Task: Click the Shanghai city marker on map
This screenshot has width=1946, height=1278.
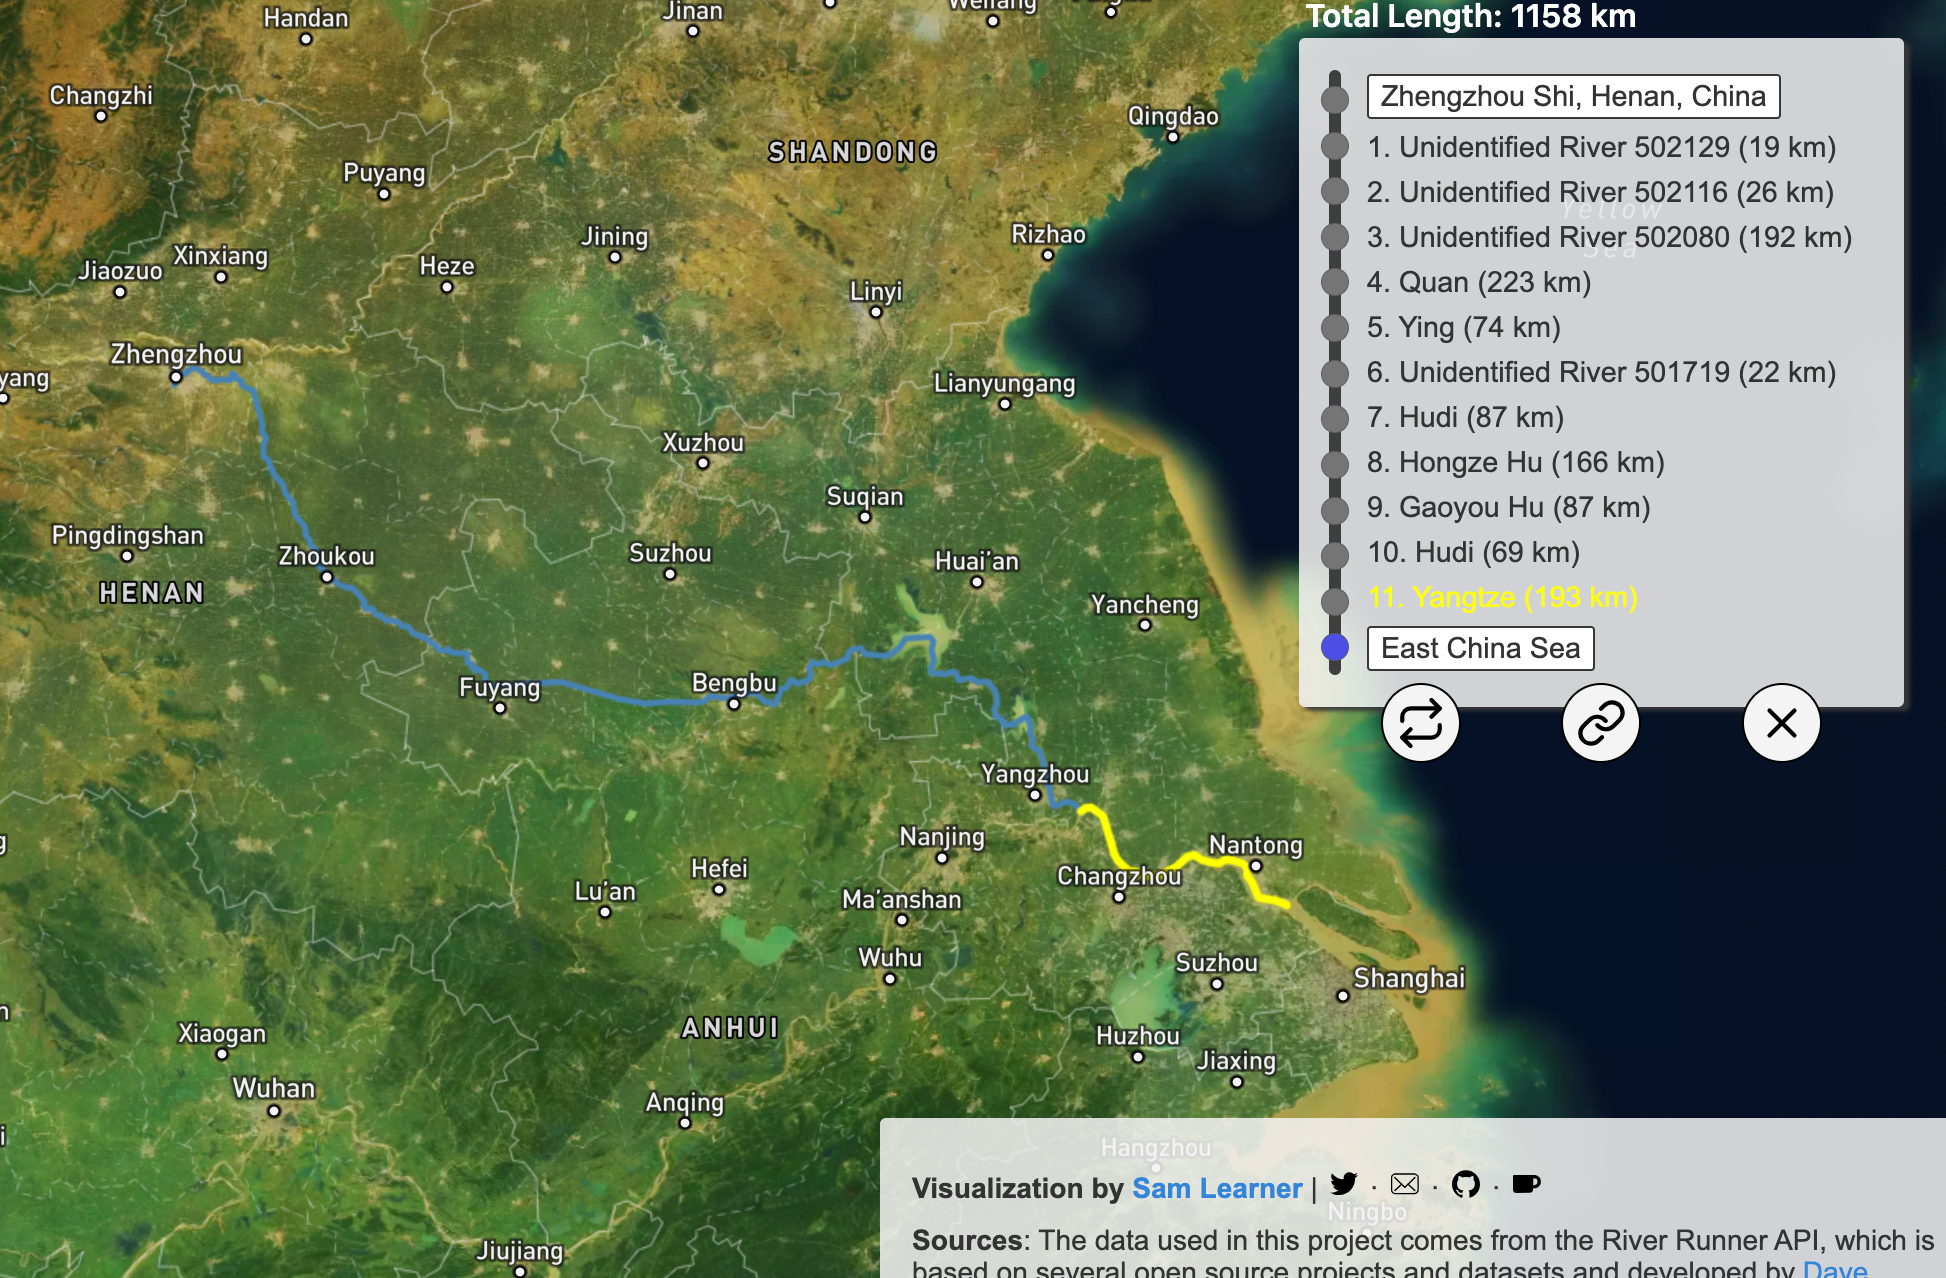Action: 1343,996
